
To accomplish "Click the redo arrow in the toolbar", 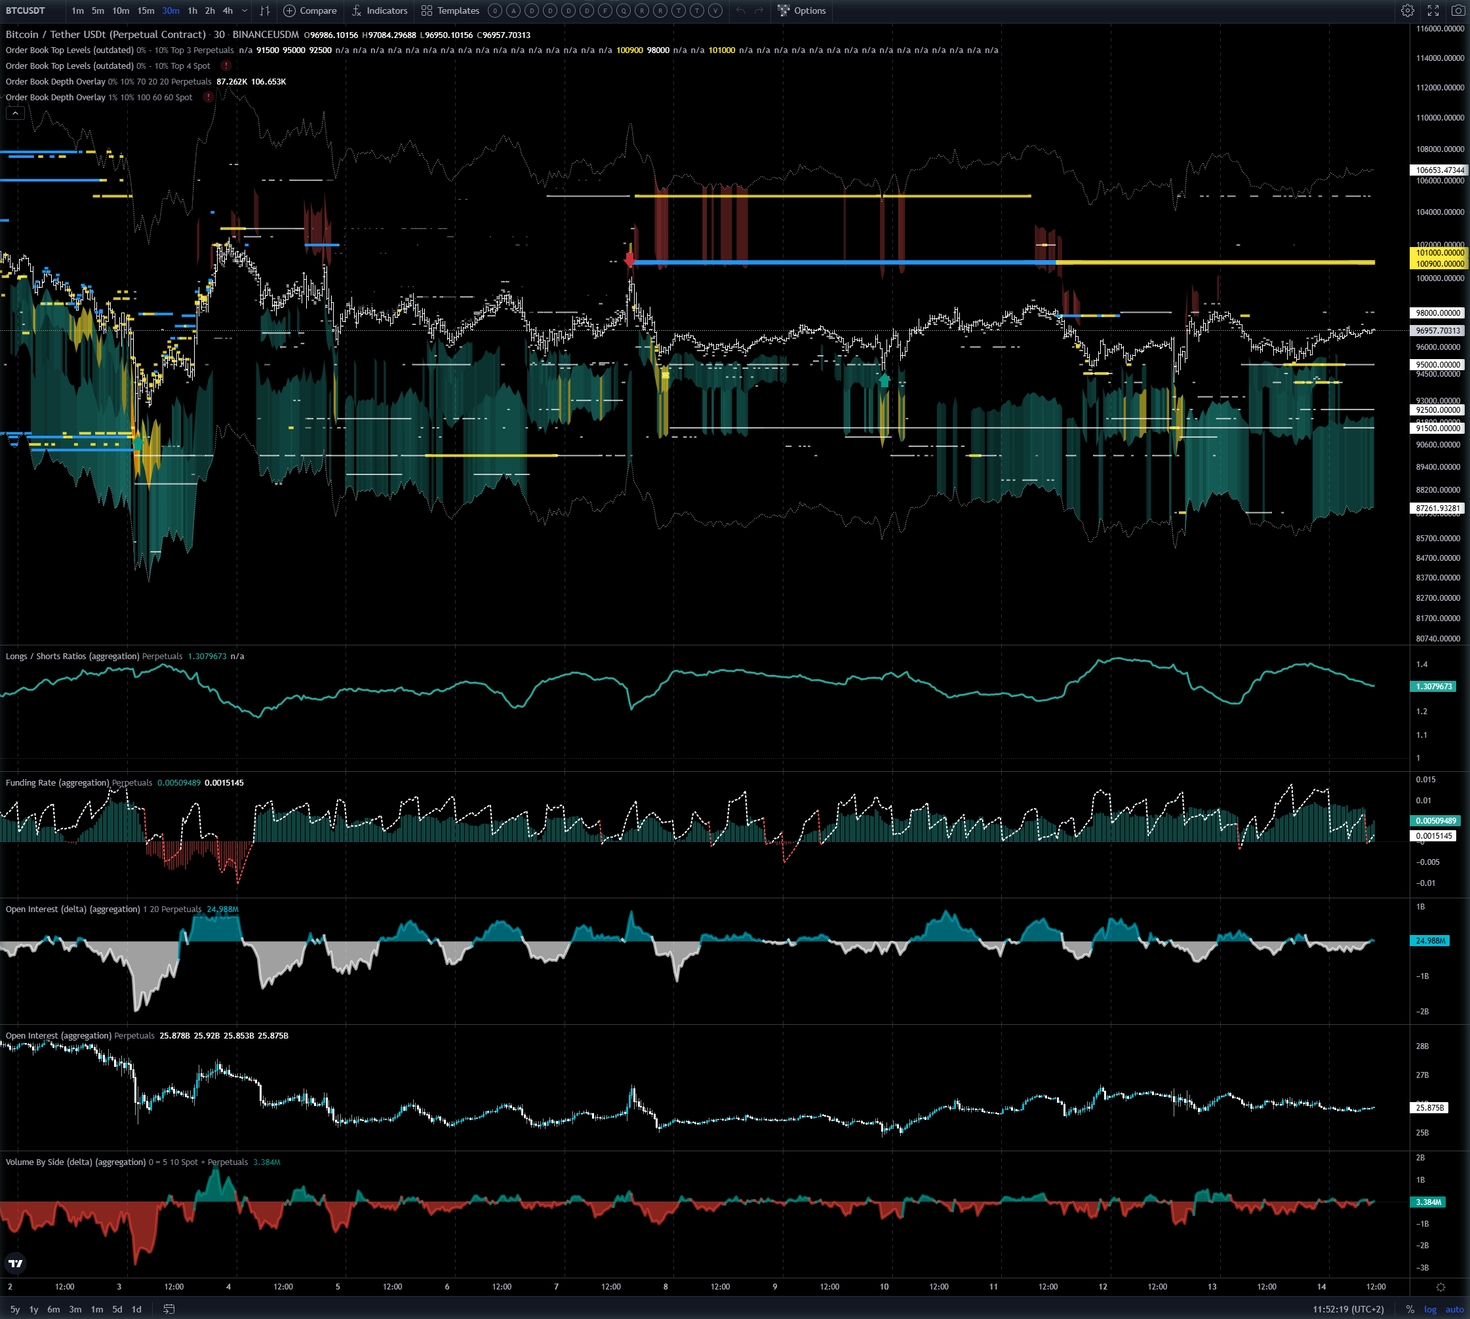I will (x=759, y=11).
